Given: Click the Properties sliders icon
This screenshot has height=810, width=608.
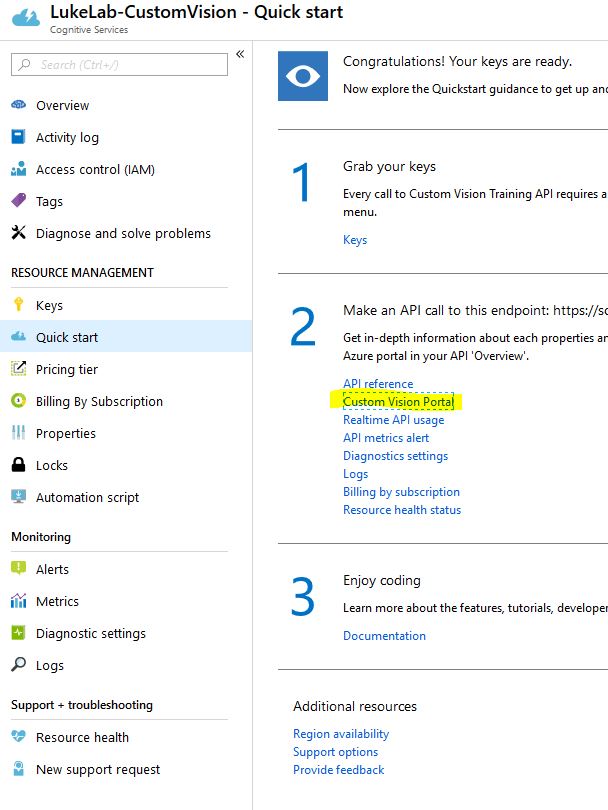Looking at the screenshot, I should pos(19,432).
